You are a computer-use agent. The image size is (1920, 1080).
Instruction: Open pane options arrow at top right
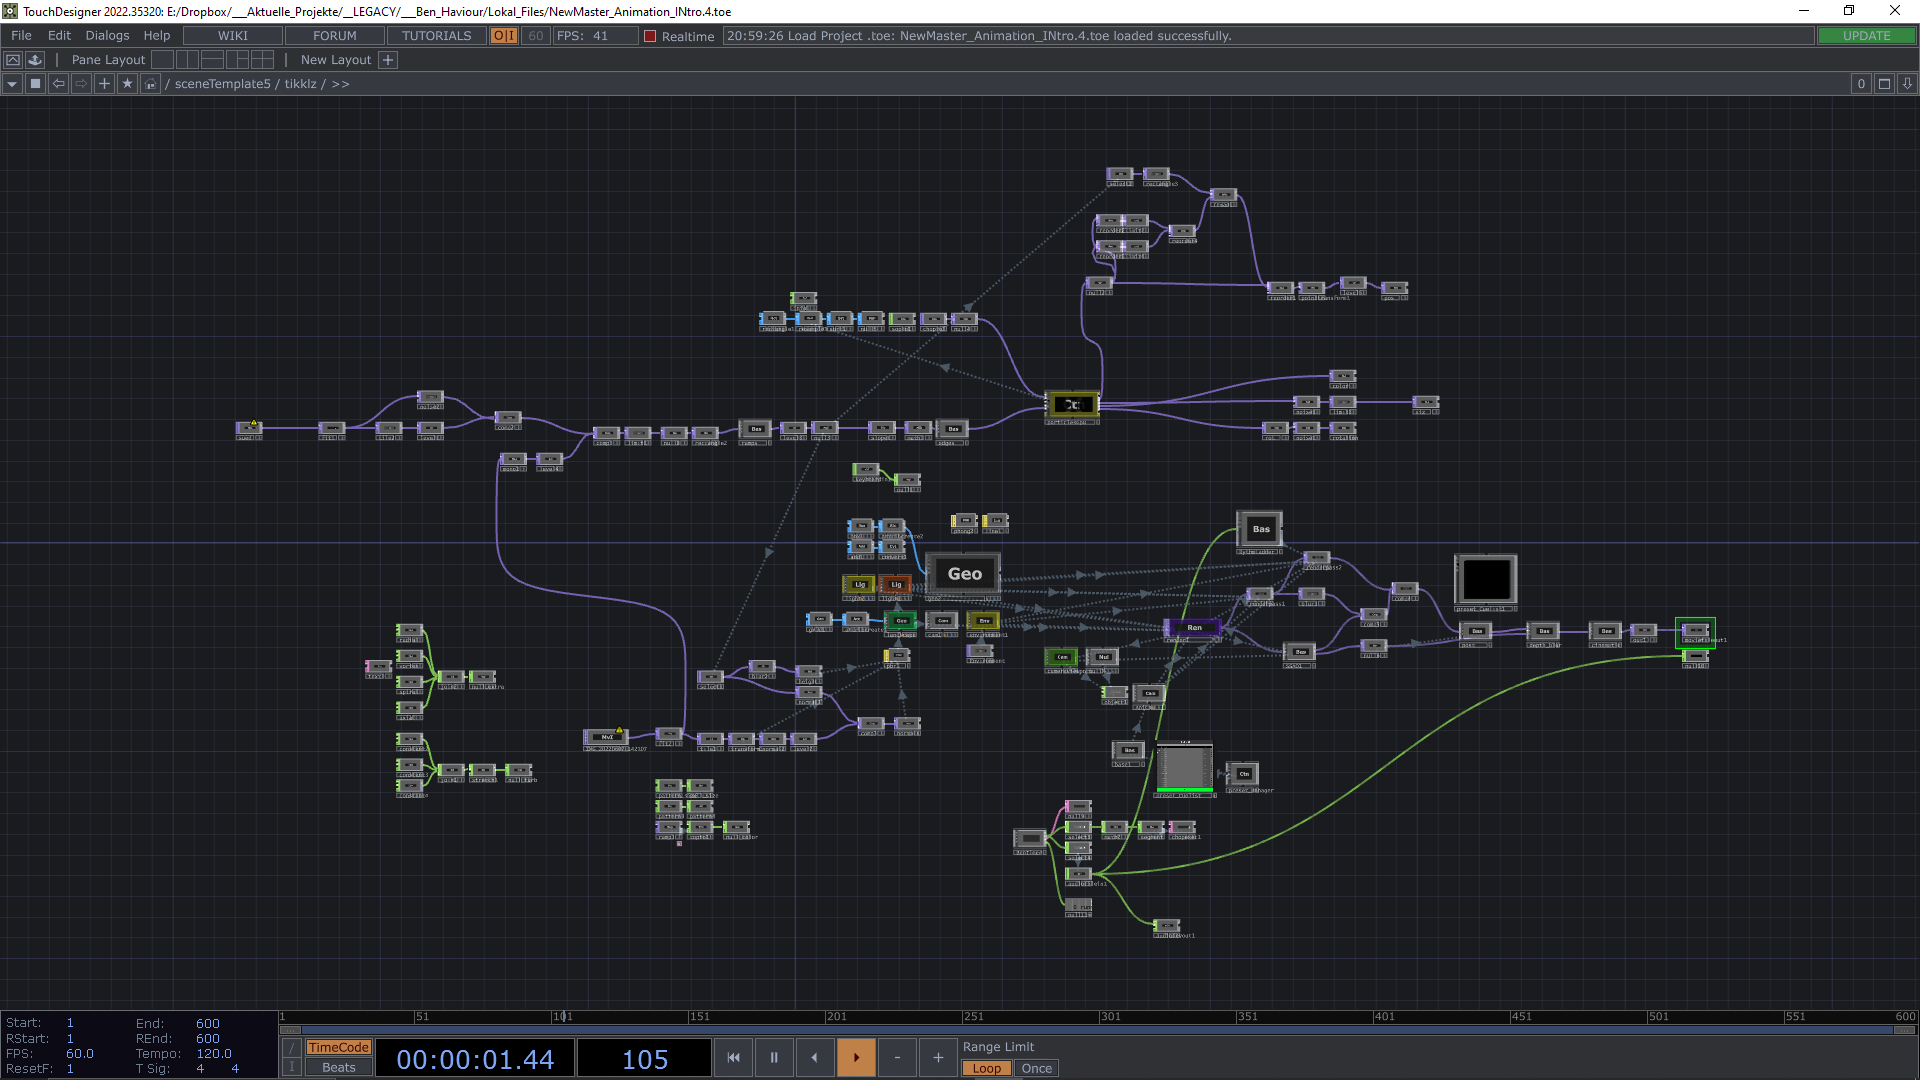[1907, 84]
